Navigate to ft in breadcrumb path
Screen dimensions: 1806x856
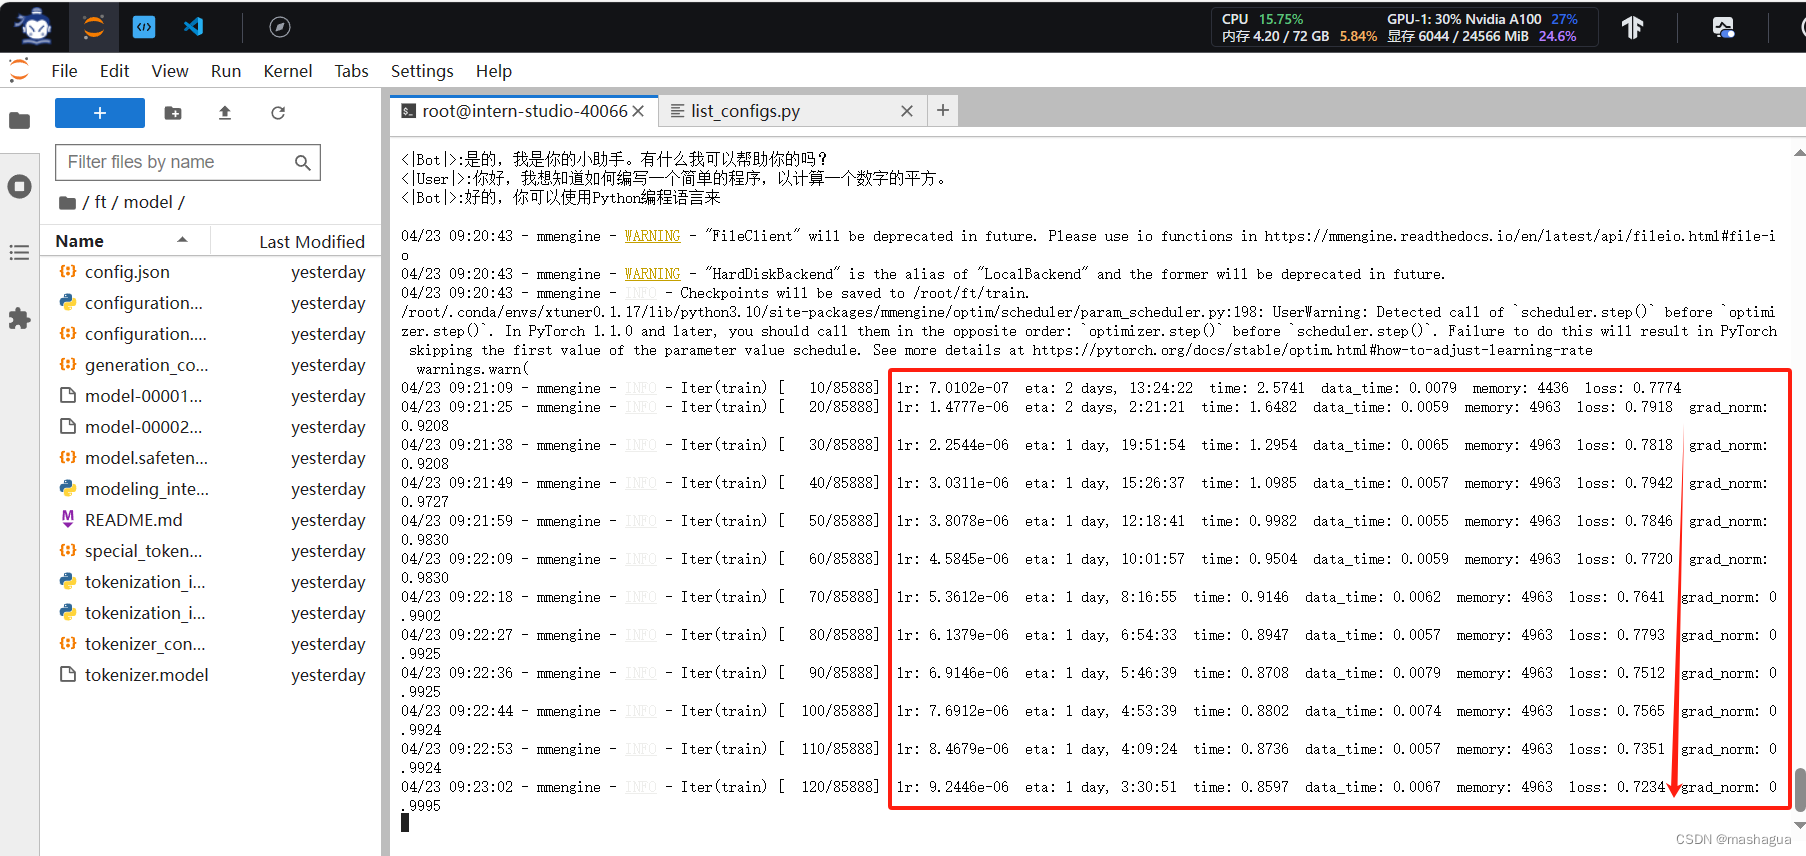click(100, 202)
